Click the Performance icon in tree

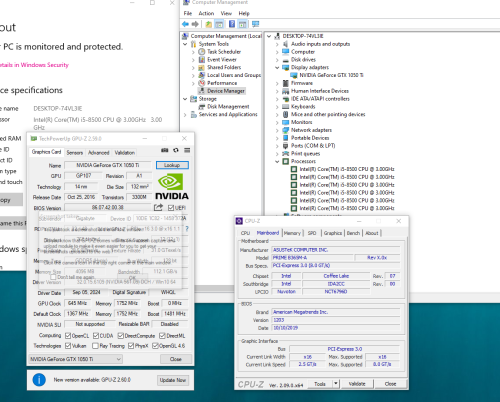(x=202, y=83)
